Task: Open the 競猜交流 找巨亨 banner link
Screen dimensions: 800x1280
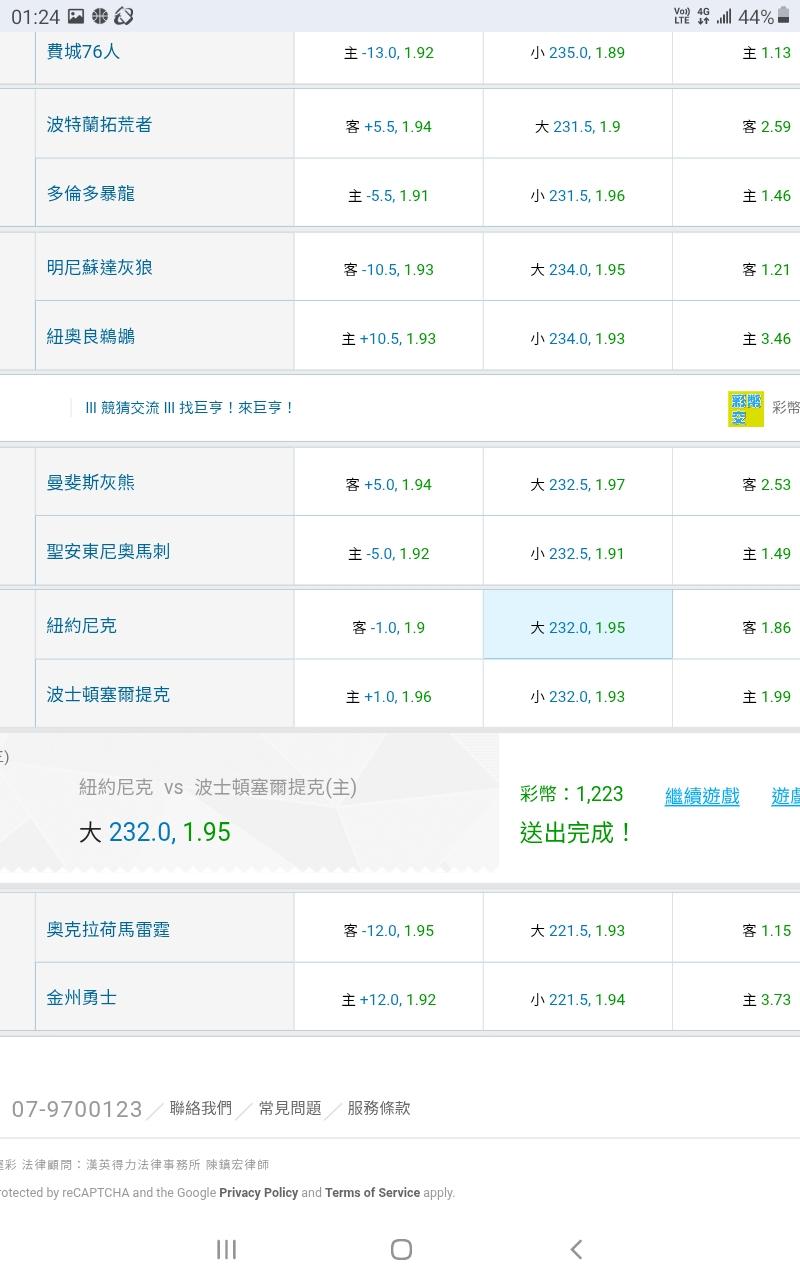Action: 190,408
